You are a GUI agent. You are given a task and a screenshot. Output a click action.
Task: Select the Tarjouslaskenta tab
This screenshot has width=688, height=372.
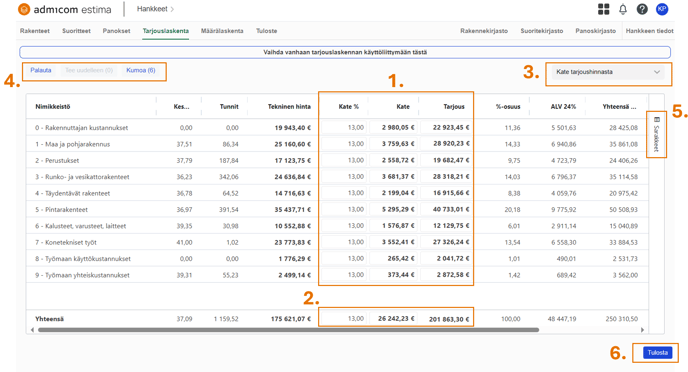pyautogui.click(x=165, y=31)
